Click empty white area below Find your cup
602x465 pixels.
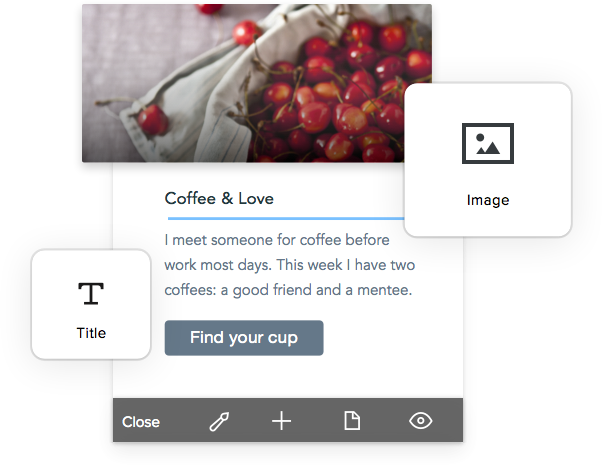(288, 376)
